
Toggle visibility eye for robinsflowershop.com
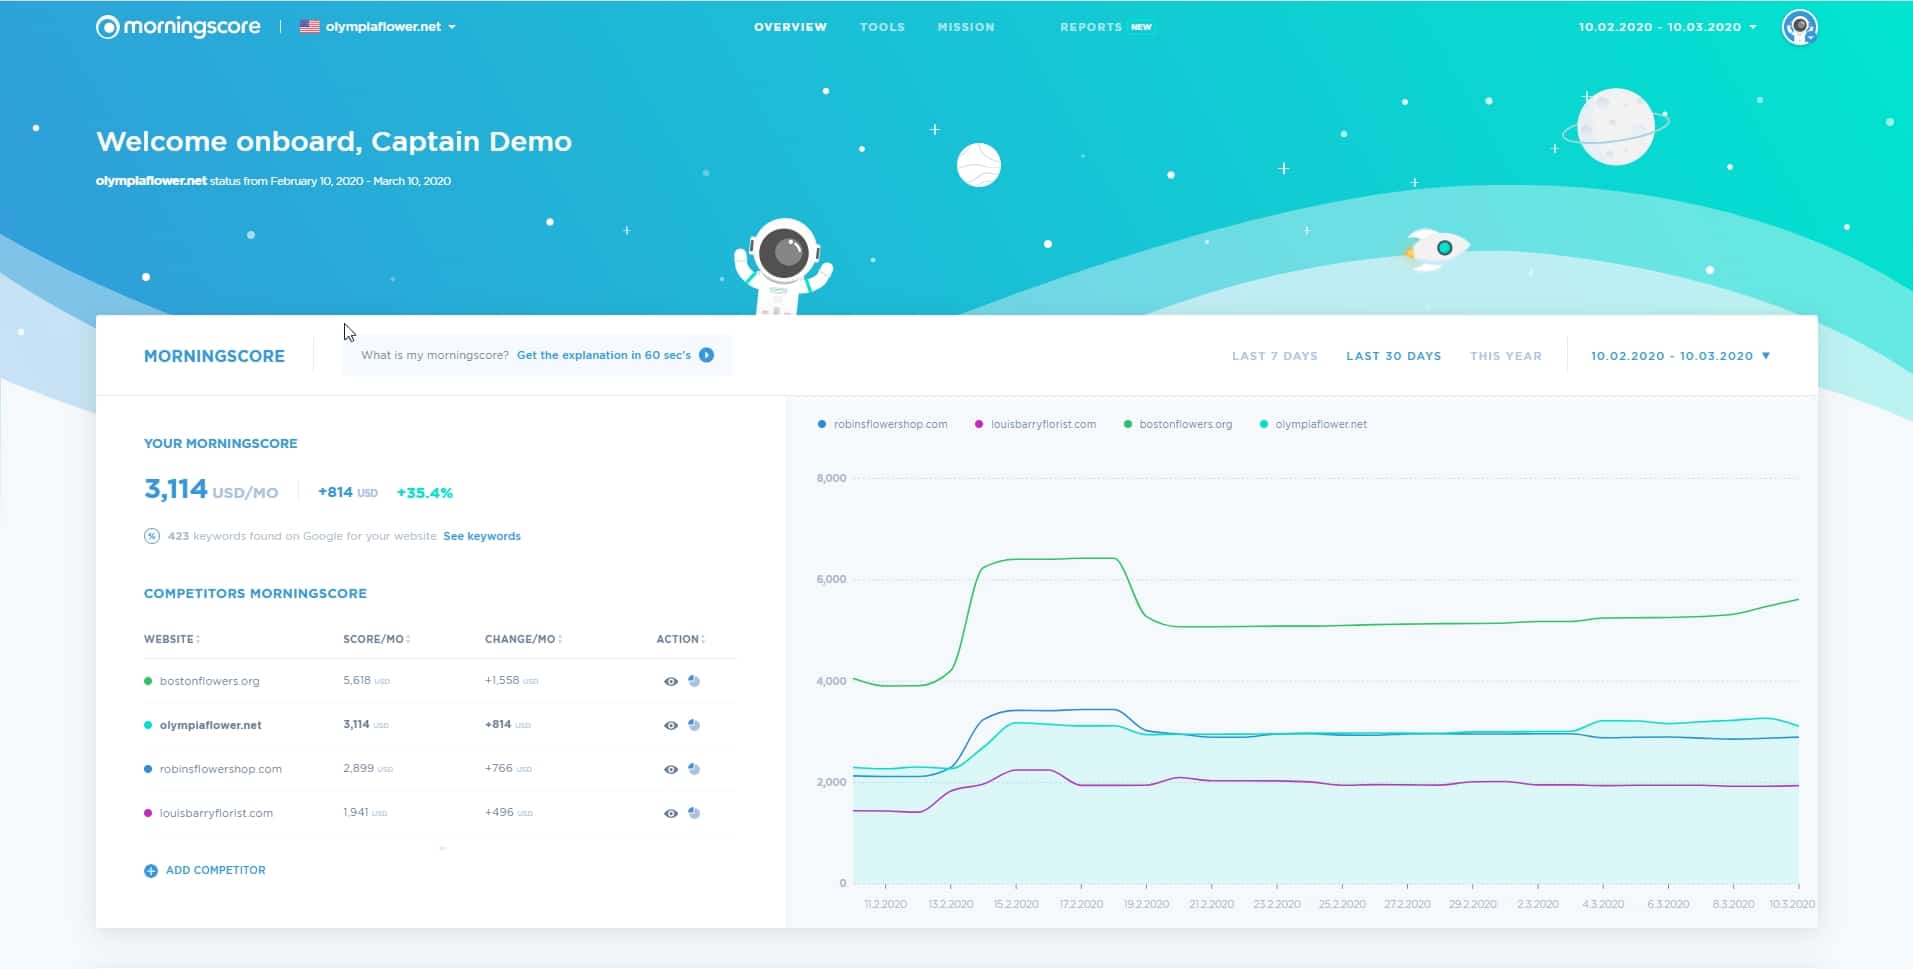click(671, 769)
